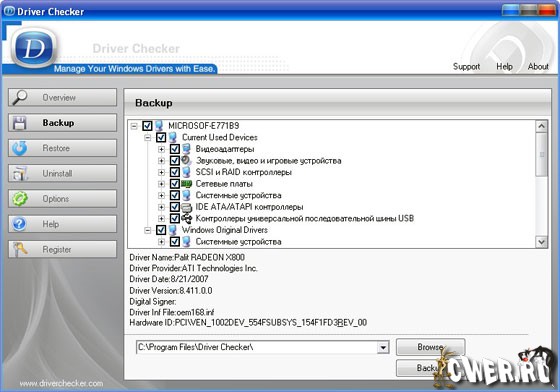Click the Видеоадаптеры monitor icon
The image size is (560, 392).
186,149
